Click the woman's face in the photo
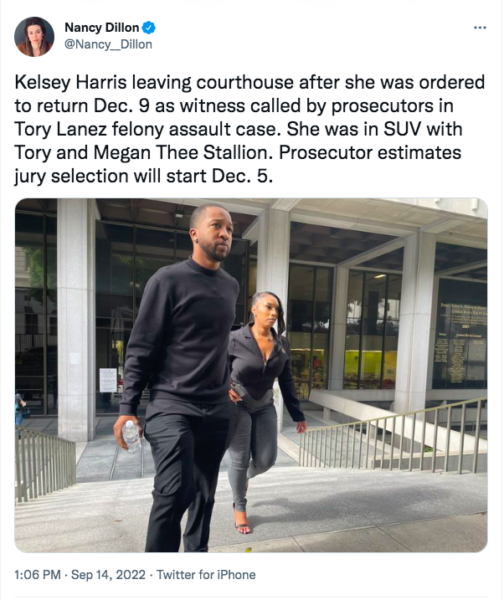 266,310
